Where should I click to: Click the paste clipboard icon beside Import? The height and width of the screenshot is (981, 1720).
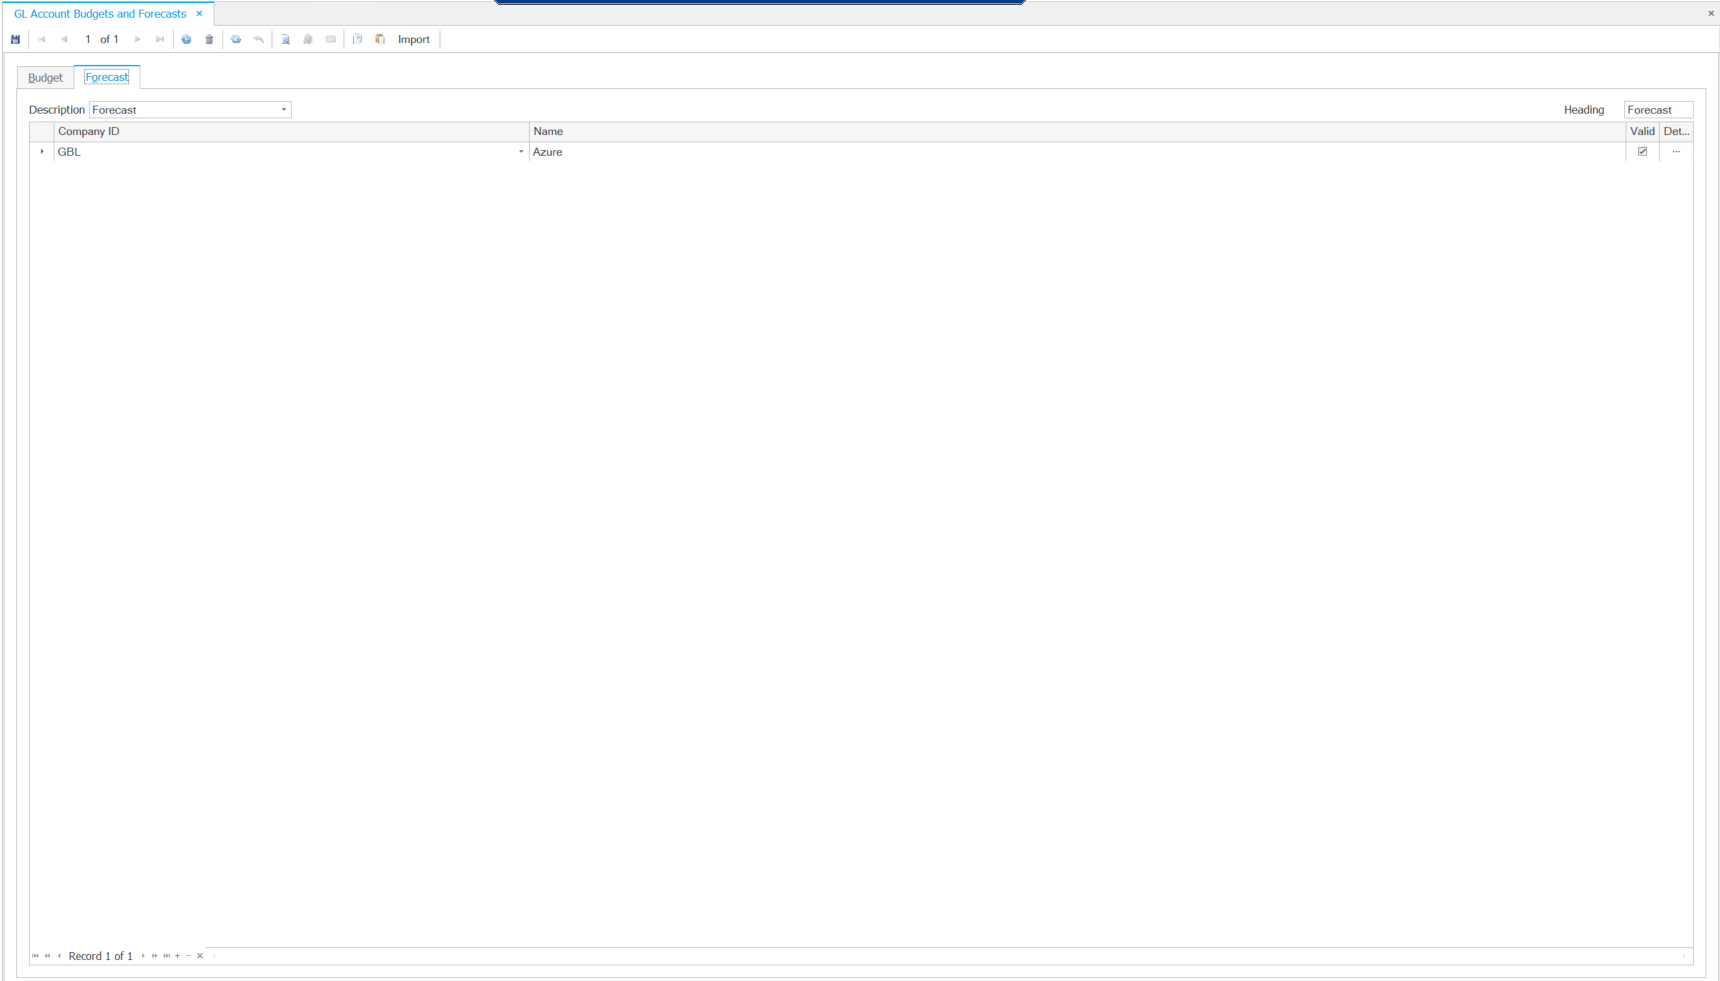click(380, 40)
